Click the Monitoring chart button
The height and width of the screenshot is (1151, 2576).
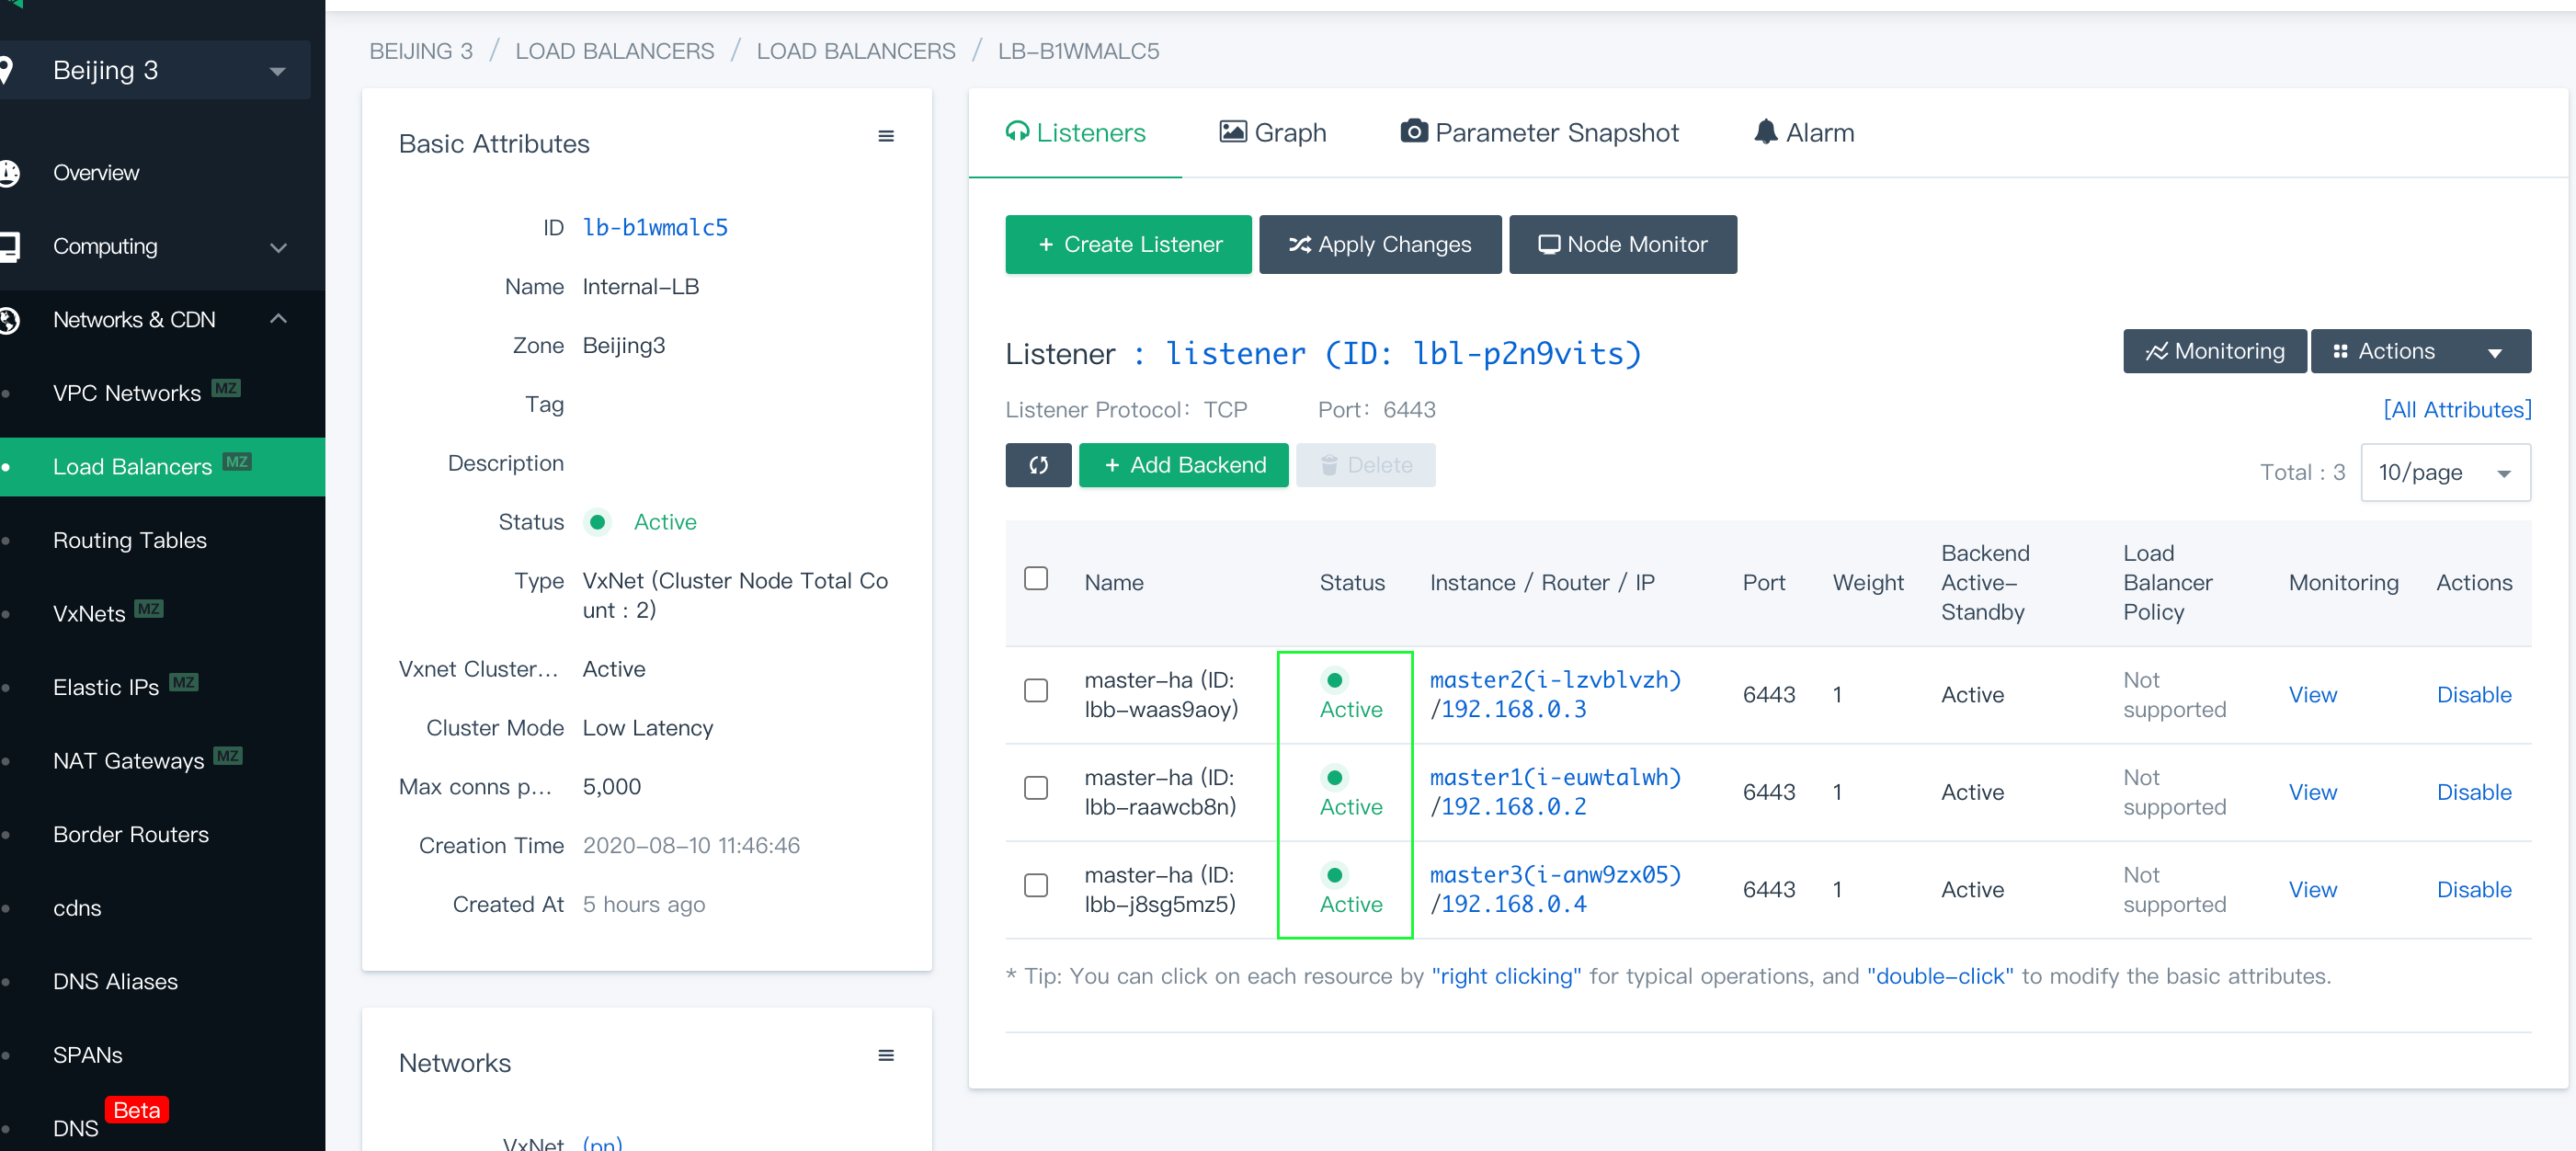coord(2214,351)
